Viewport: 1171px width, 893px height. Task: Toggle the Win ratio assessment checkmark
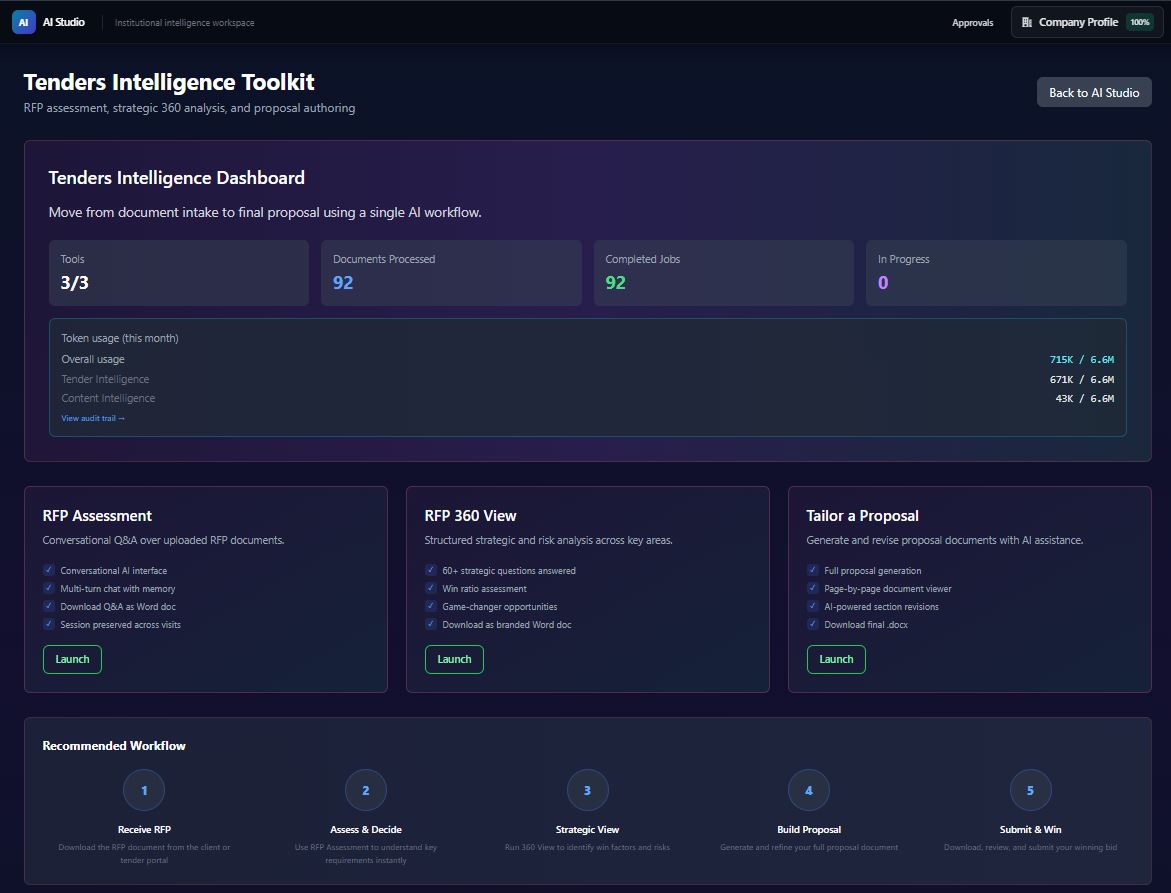(431, 588)
